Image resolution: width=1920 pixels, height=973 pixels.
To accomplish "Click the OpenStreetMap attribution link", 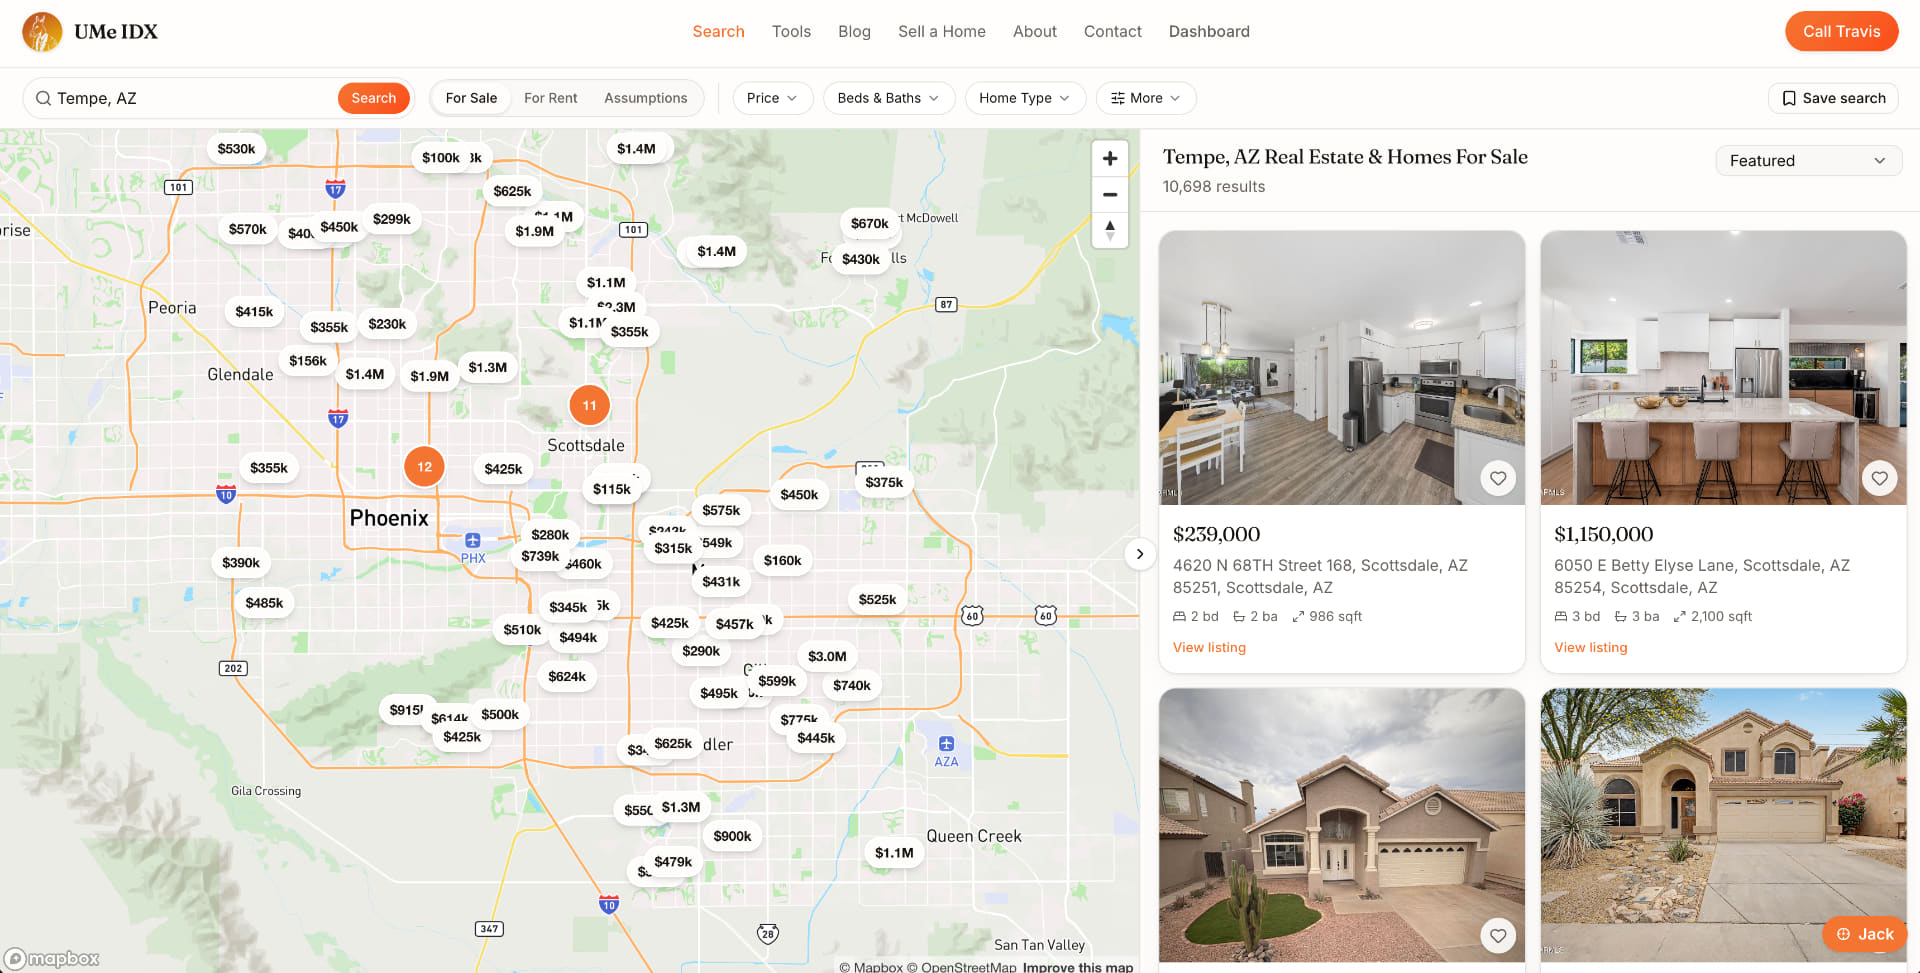I will pyautogui.click(x=961, y=967).
